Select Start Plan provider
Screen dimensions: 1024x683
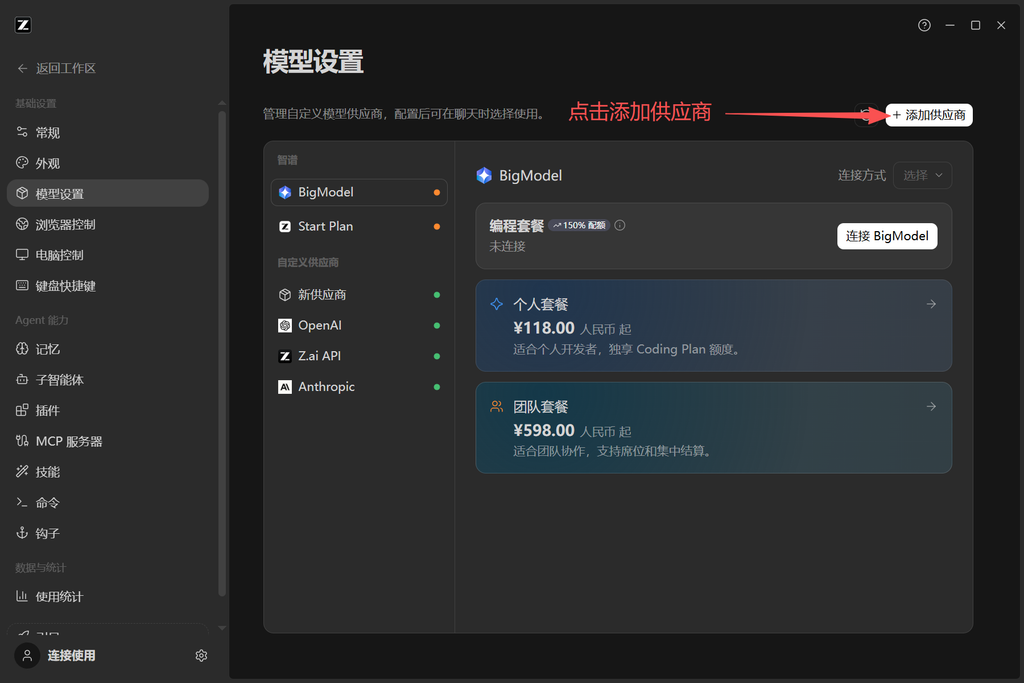pos(359,226)
